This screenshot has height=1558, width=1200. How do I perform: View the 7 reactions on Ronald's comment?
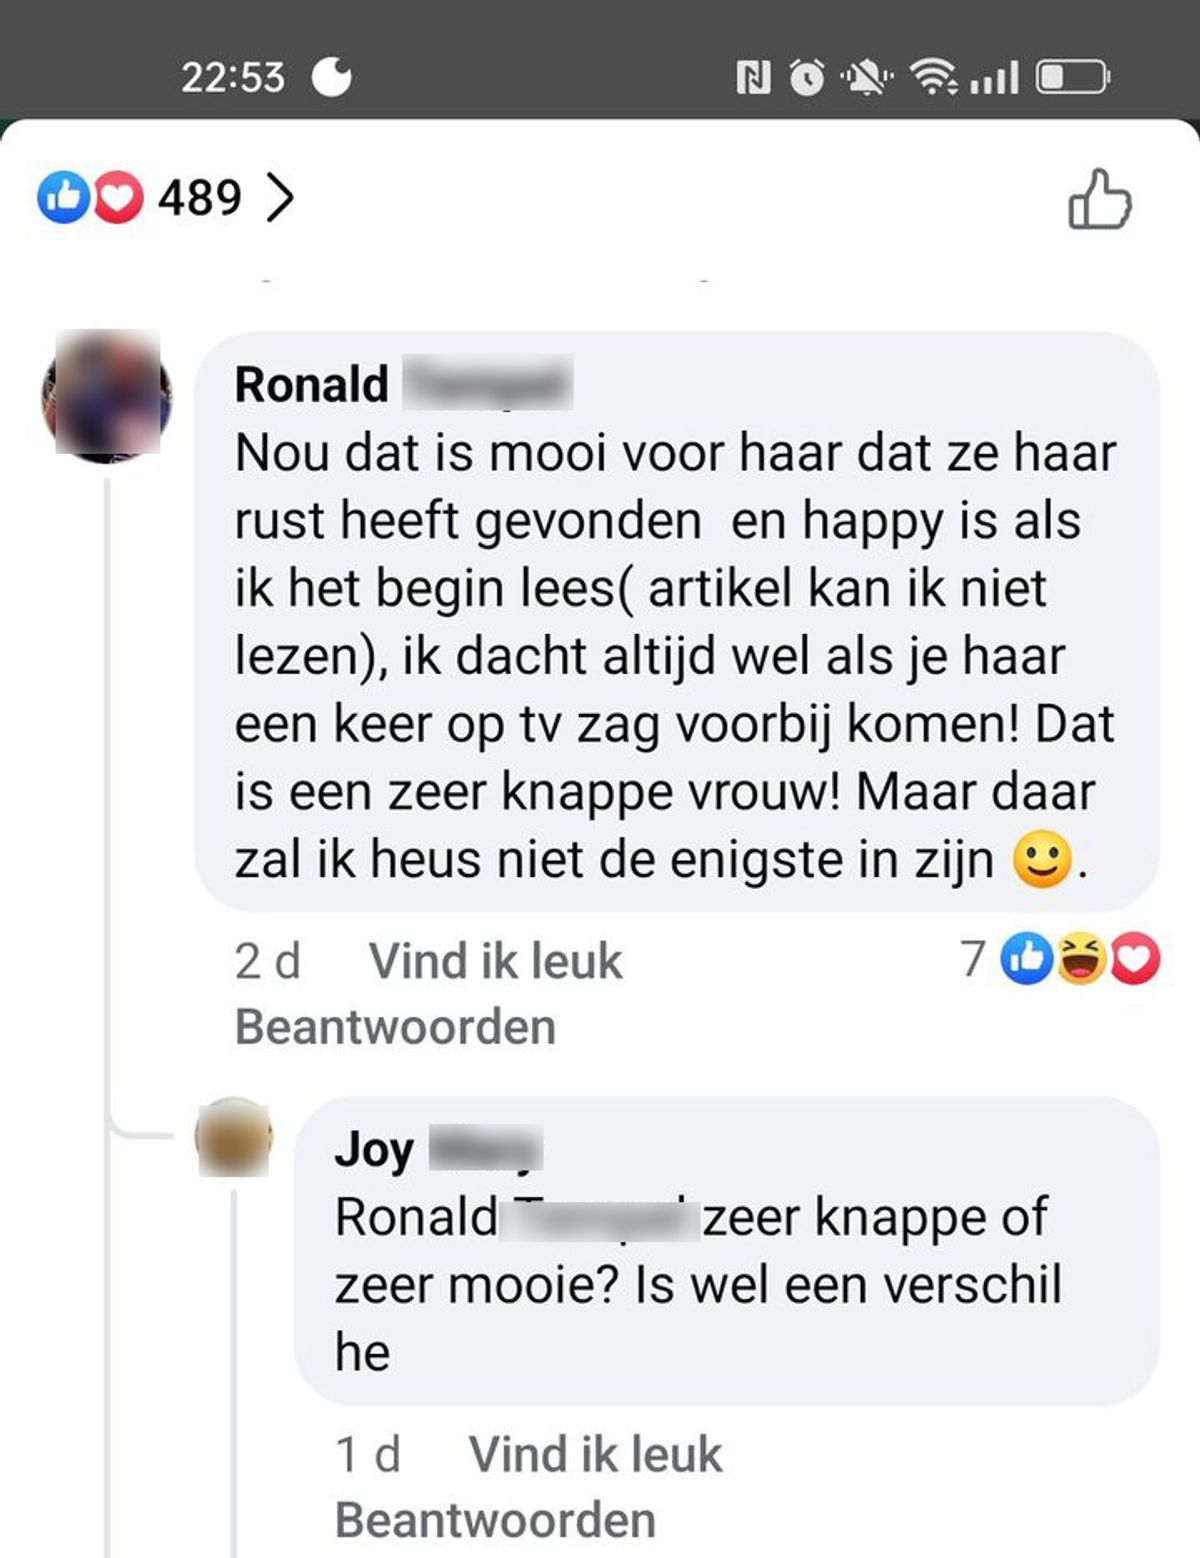(1060, 959)
